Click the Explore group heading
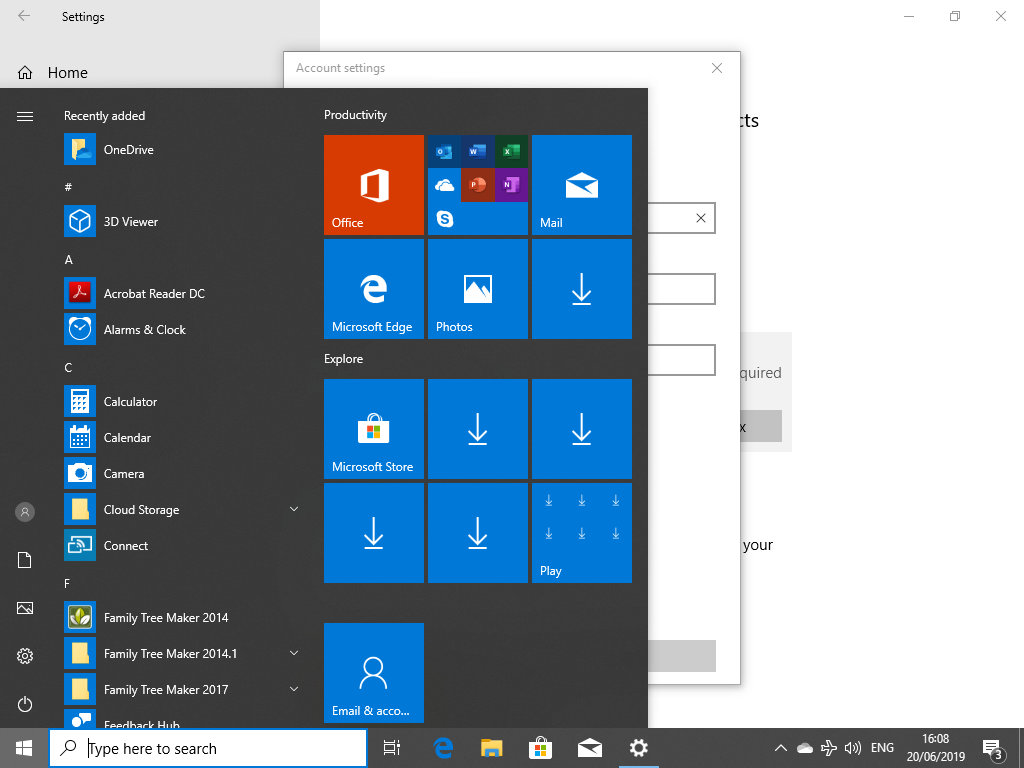The image size is (1024, 768). point(344,359)
